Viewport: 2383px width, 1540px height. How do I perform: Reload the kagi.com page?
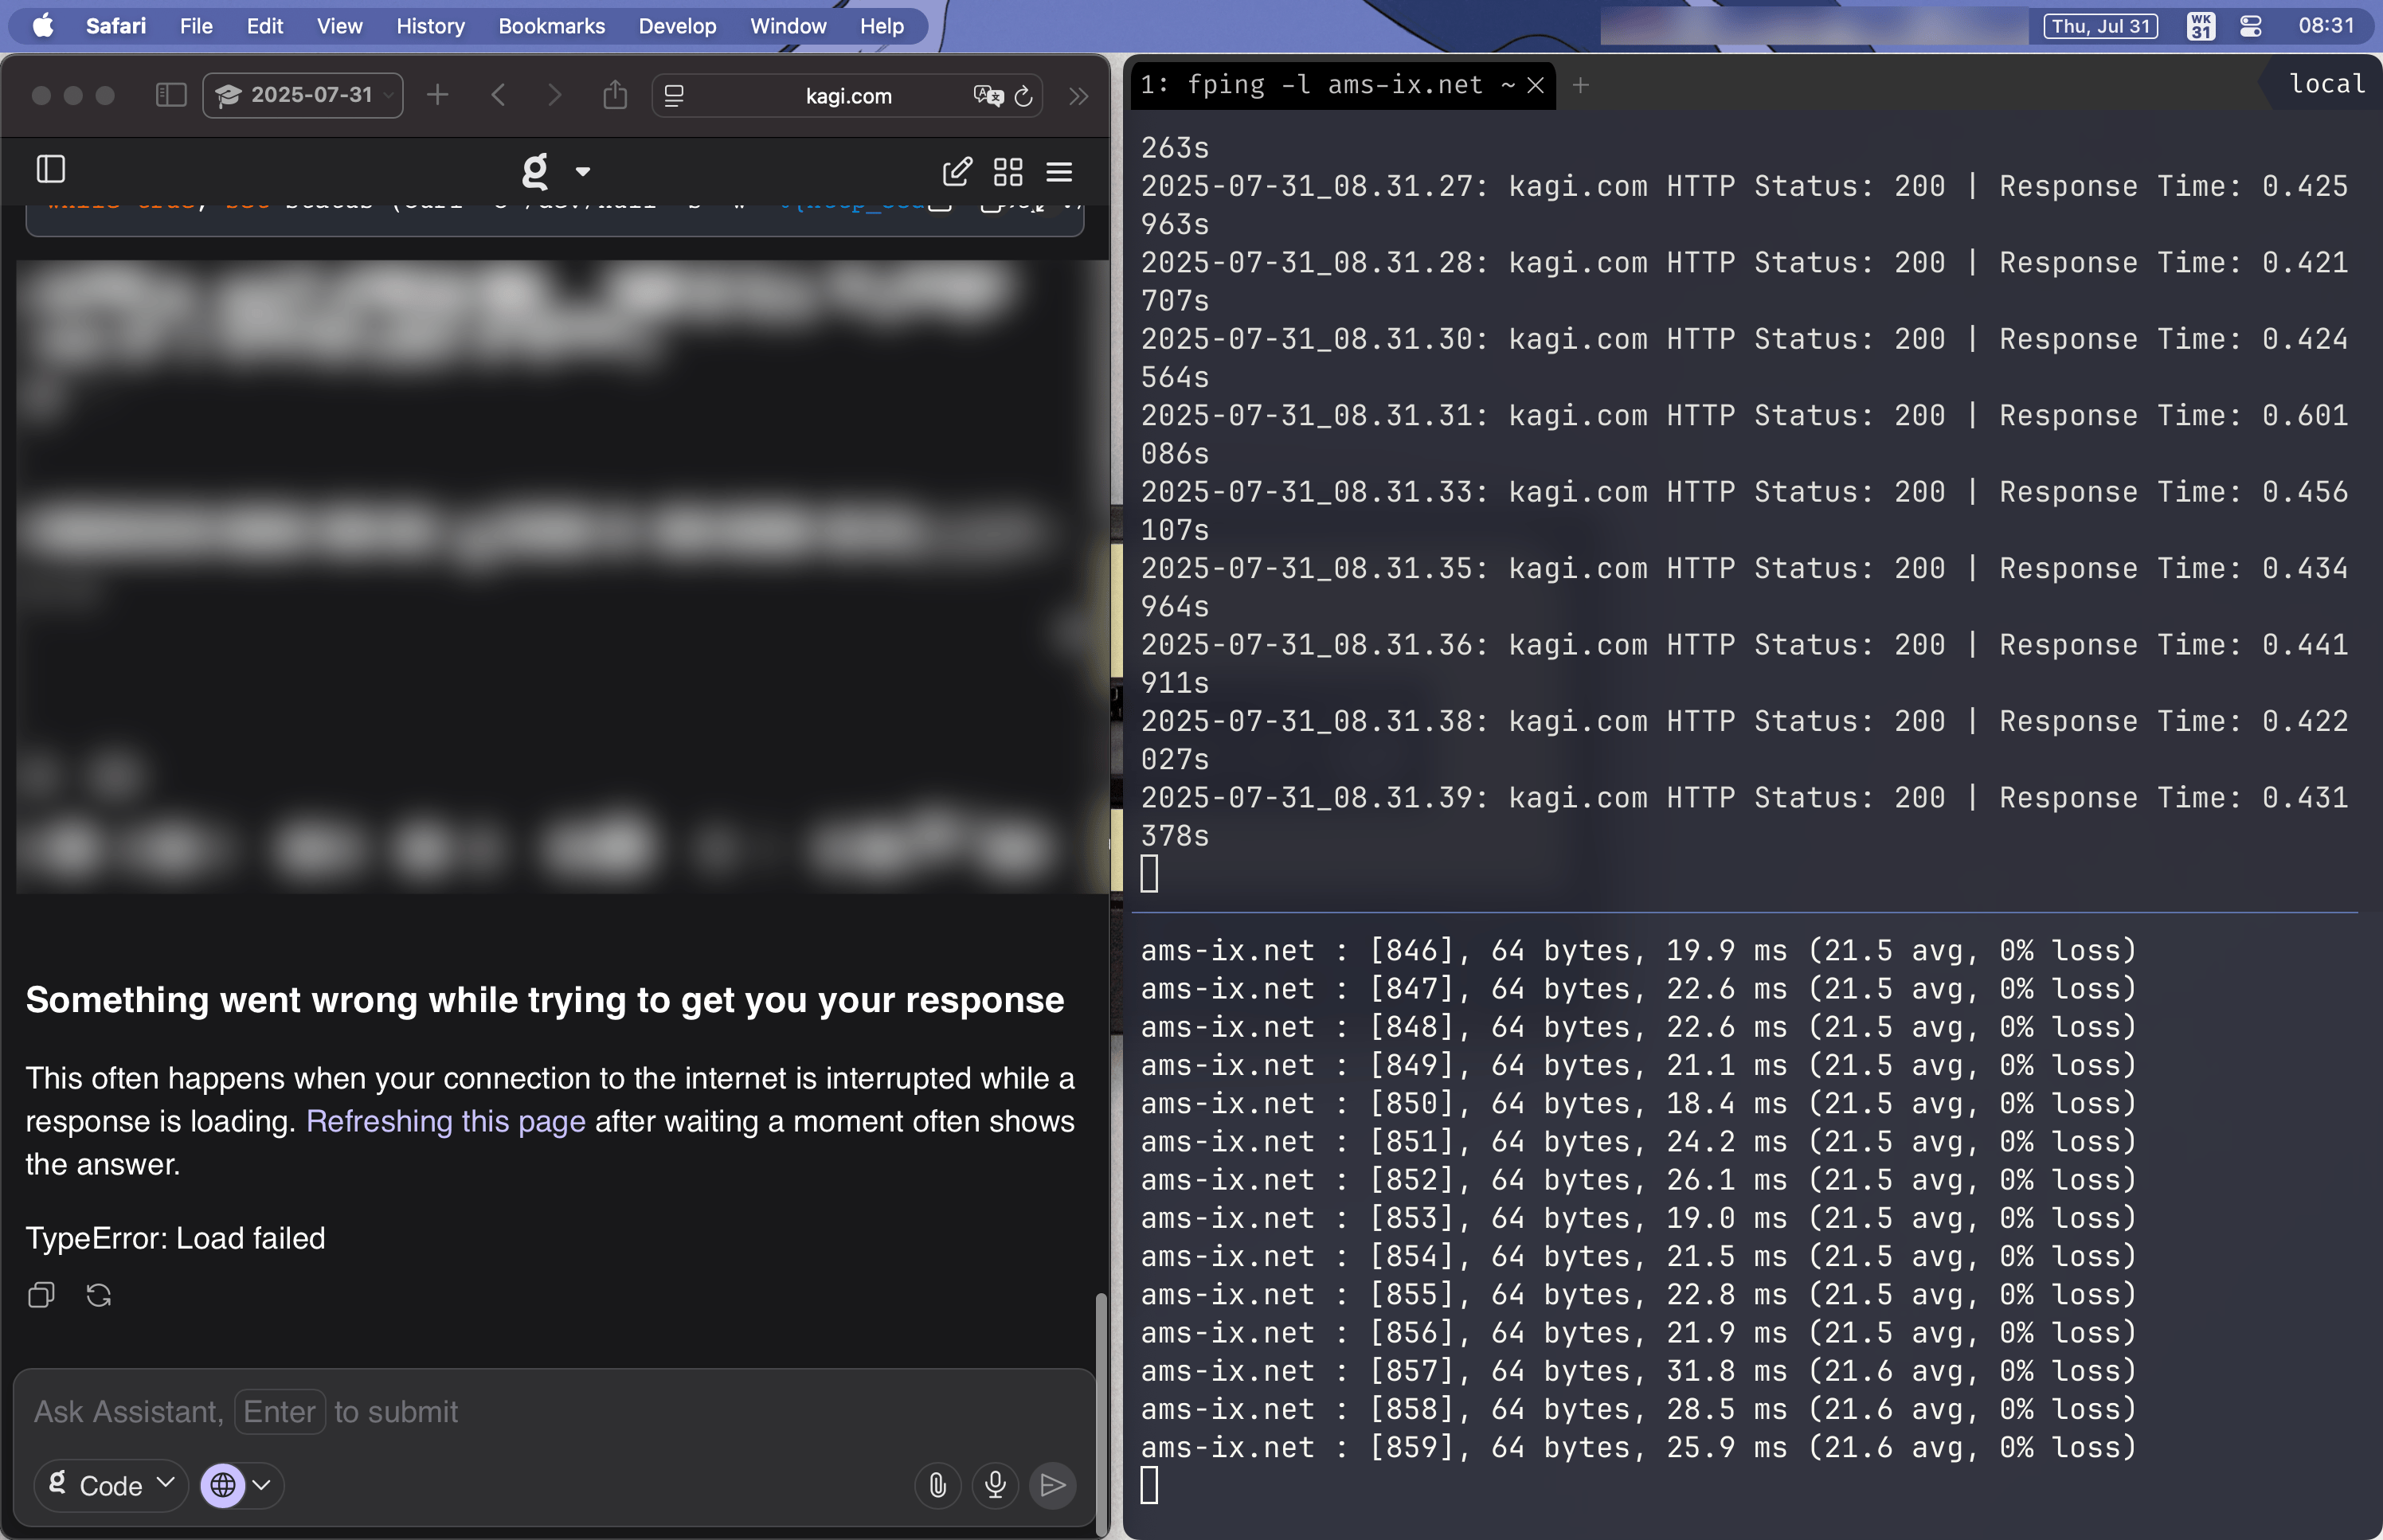[1023, 96]
